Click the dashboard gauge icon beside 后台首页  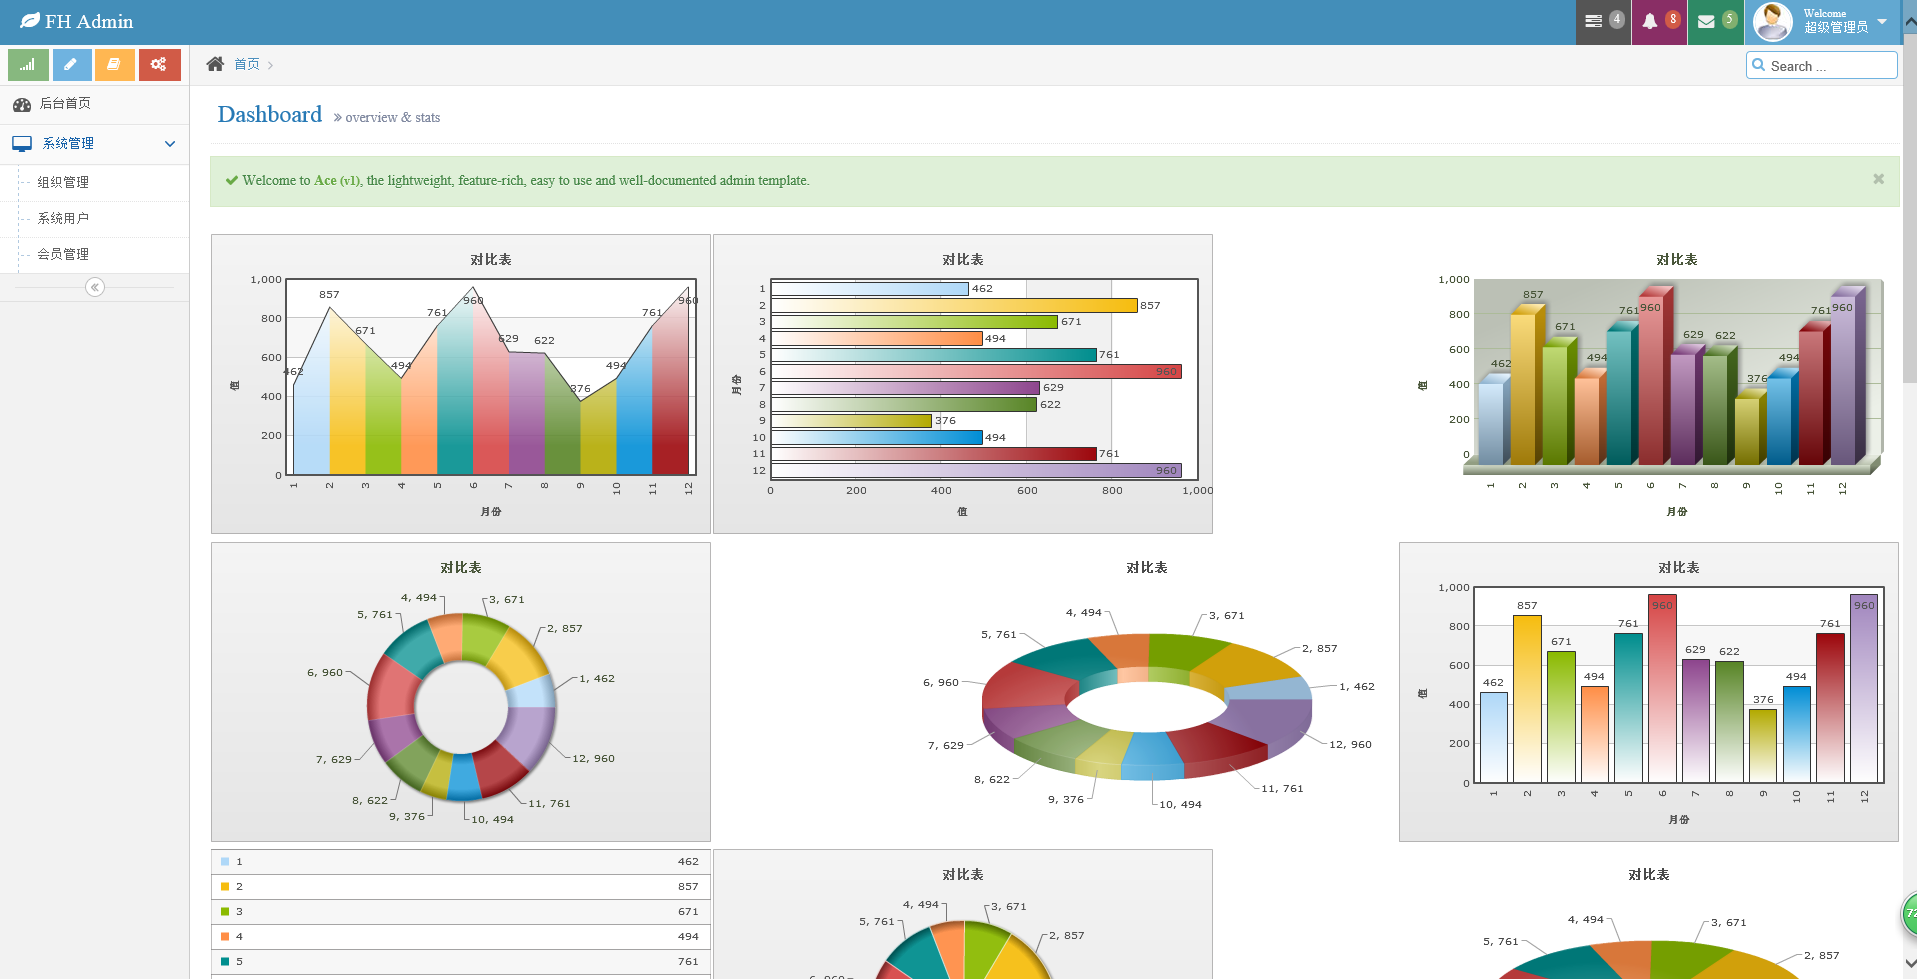22,104
